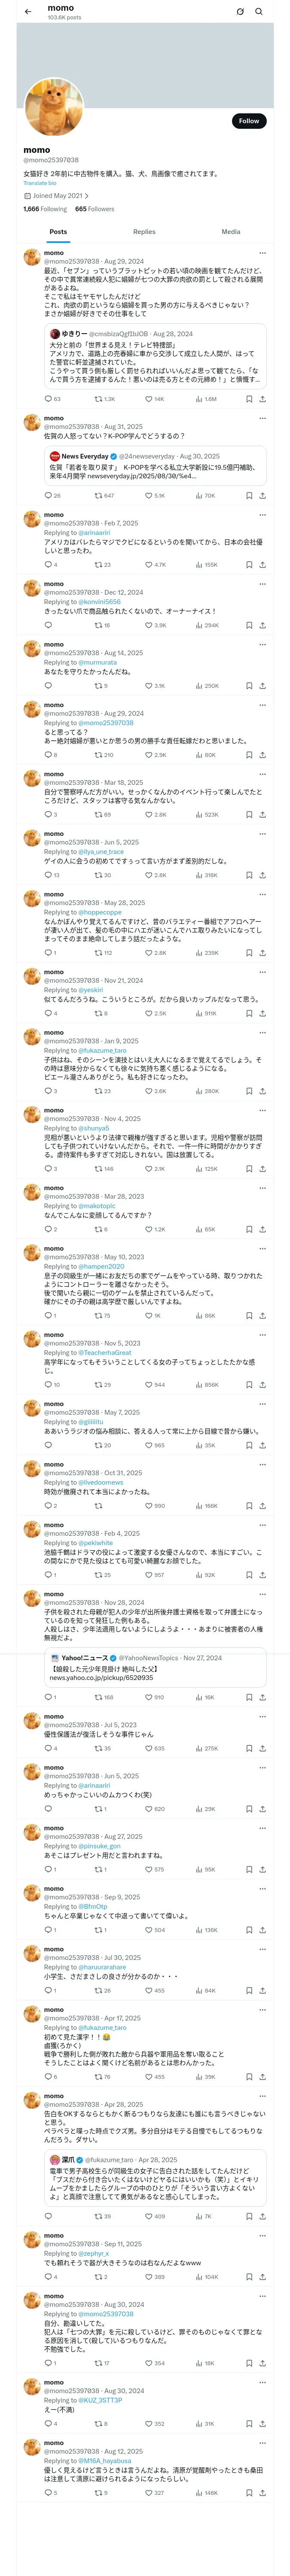
Task: View the 1,666 Following list
Action: click(45, 209)
